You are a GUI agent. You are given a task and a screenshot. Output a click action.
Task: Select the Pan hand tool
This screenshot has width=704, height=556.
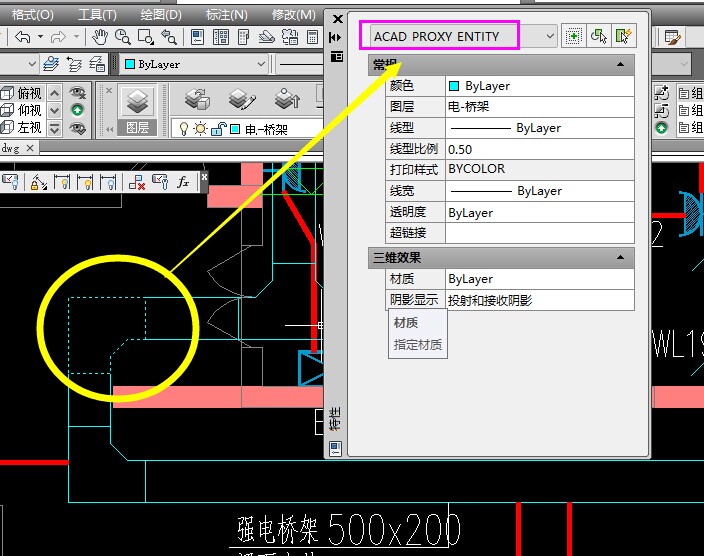tap(100, 37)
